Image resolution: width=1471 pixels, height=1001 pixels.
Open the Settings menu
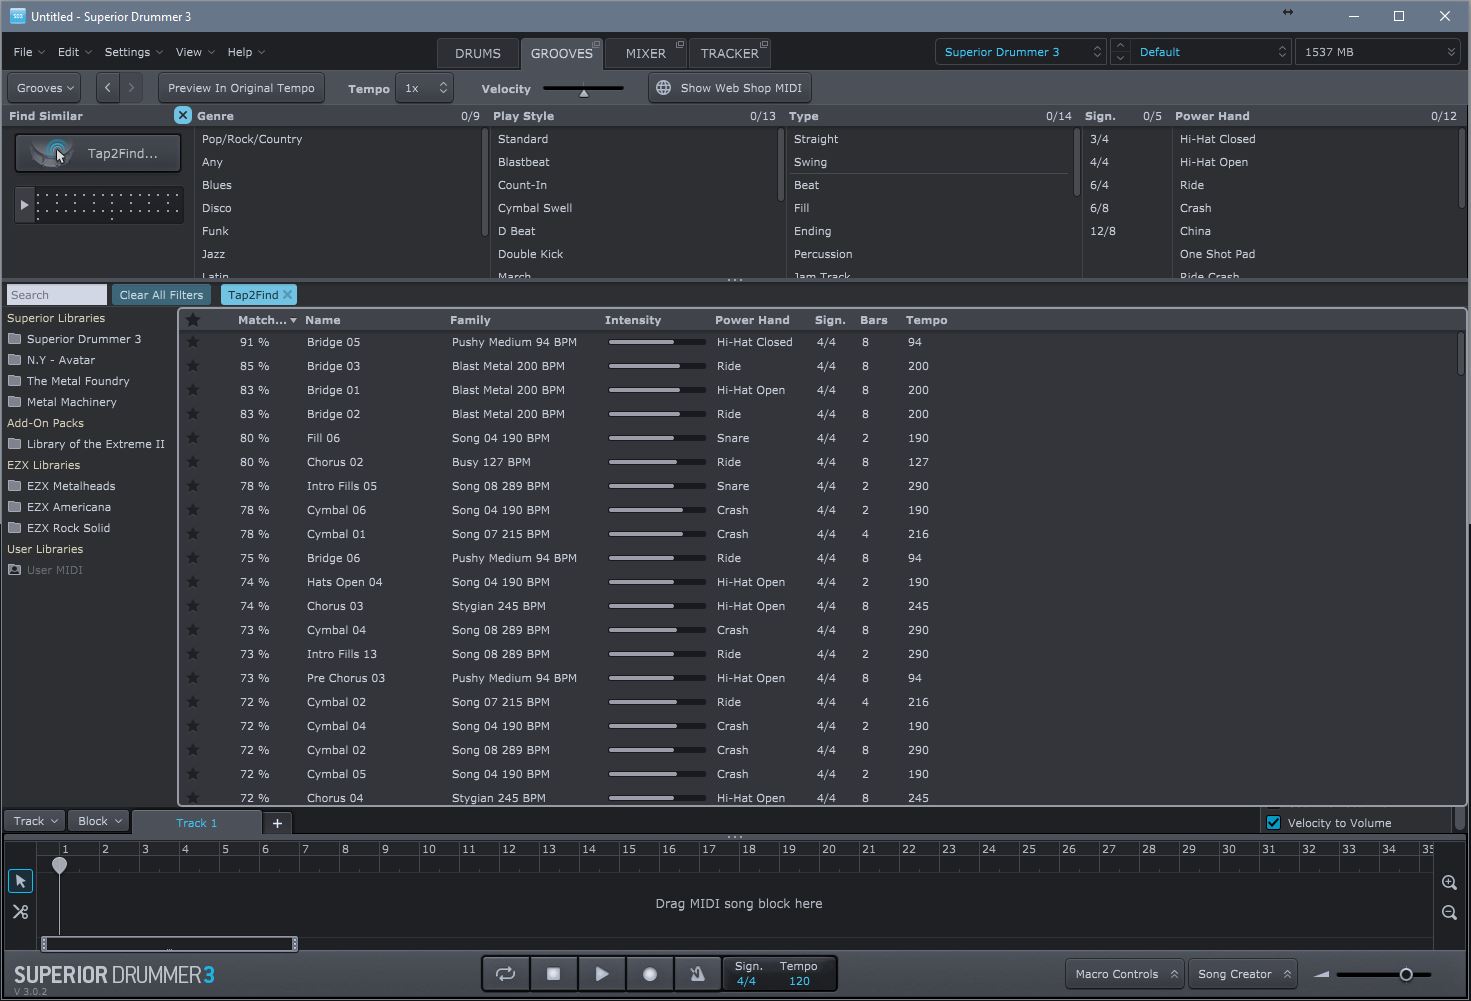[134, 52]
